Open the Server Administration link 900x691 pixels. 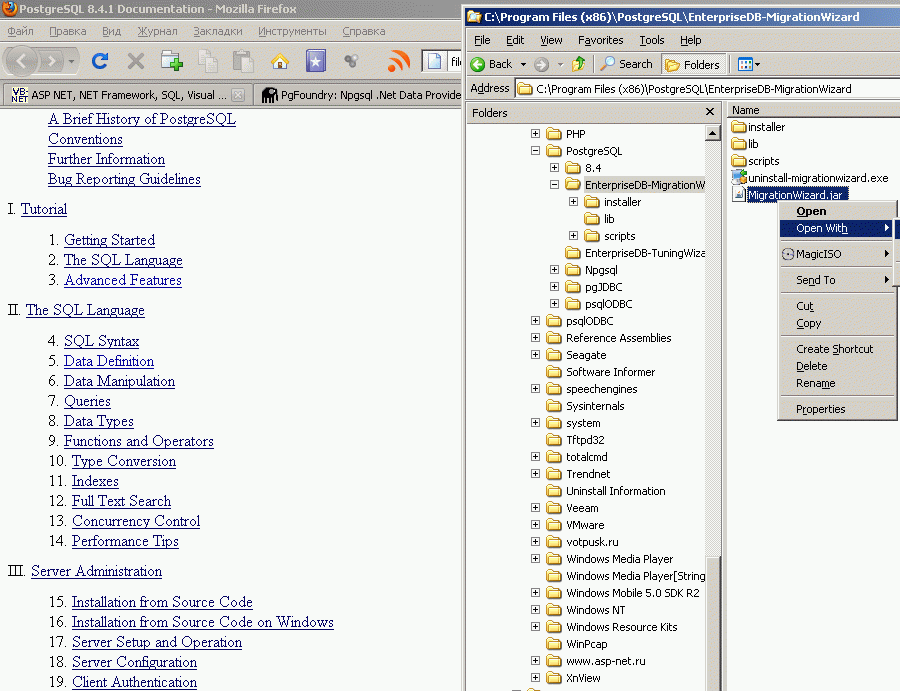tap(96, 571)
